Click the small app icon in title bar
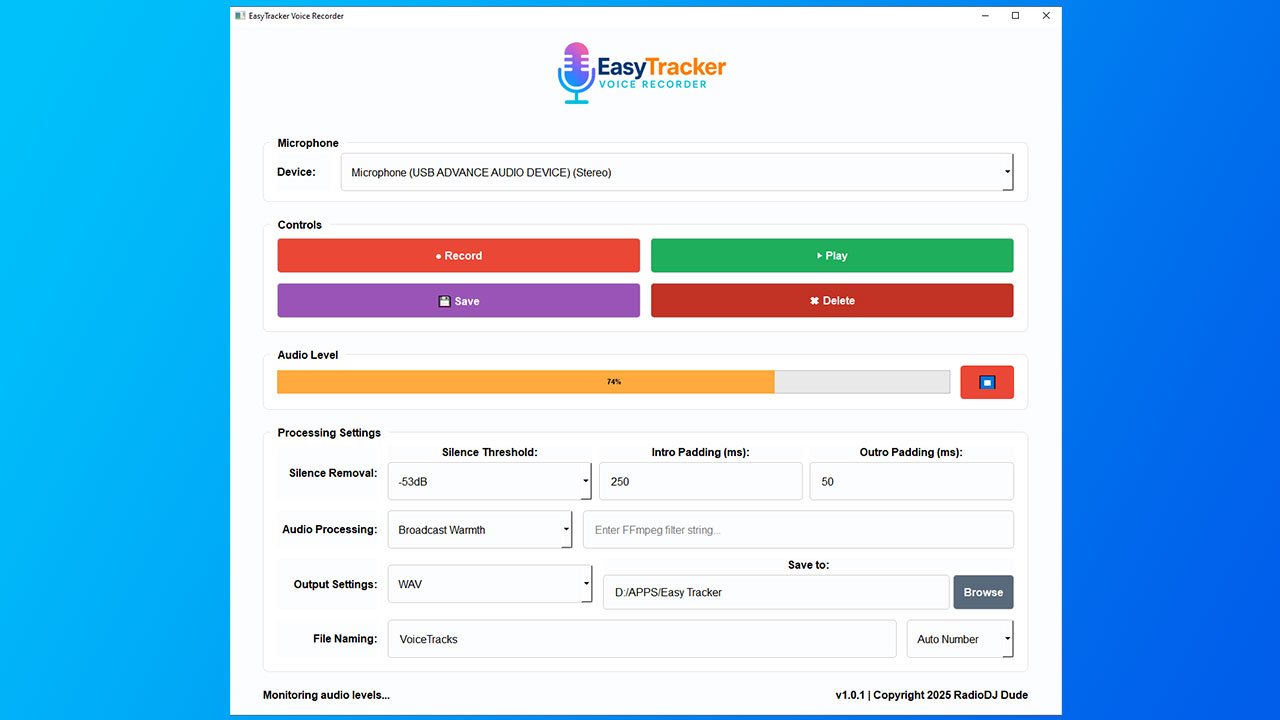 (240, 16)
